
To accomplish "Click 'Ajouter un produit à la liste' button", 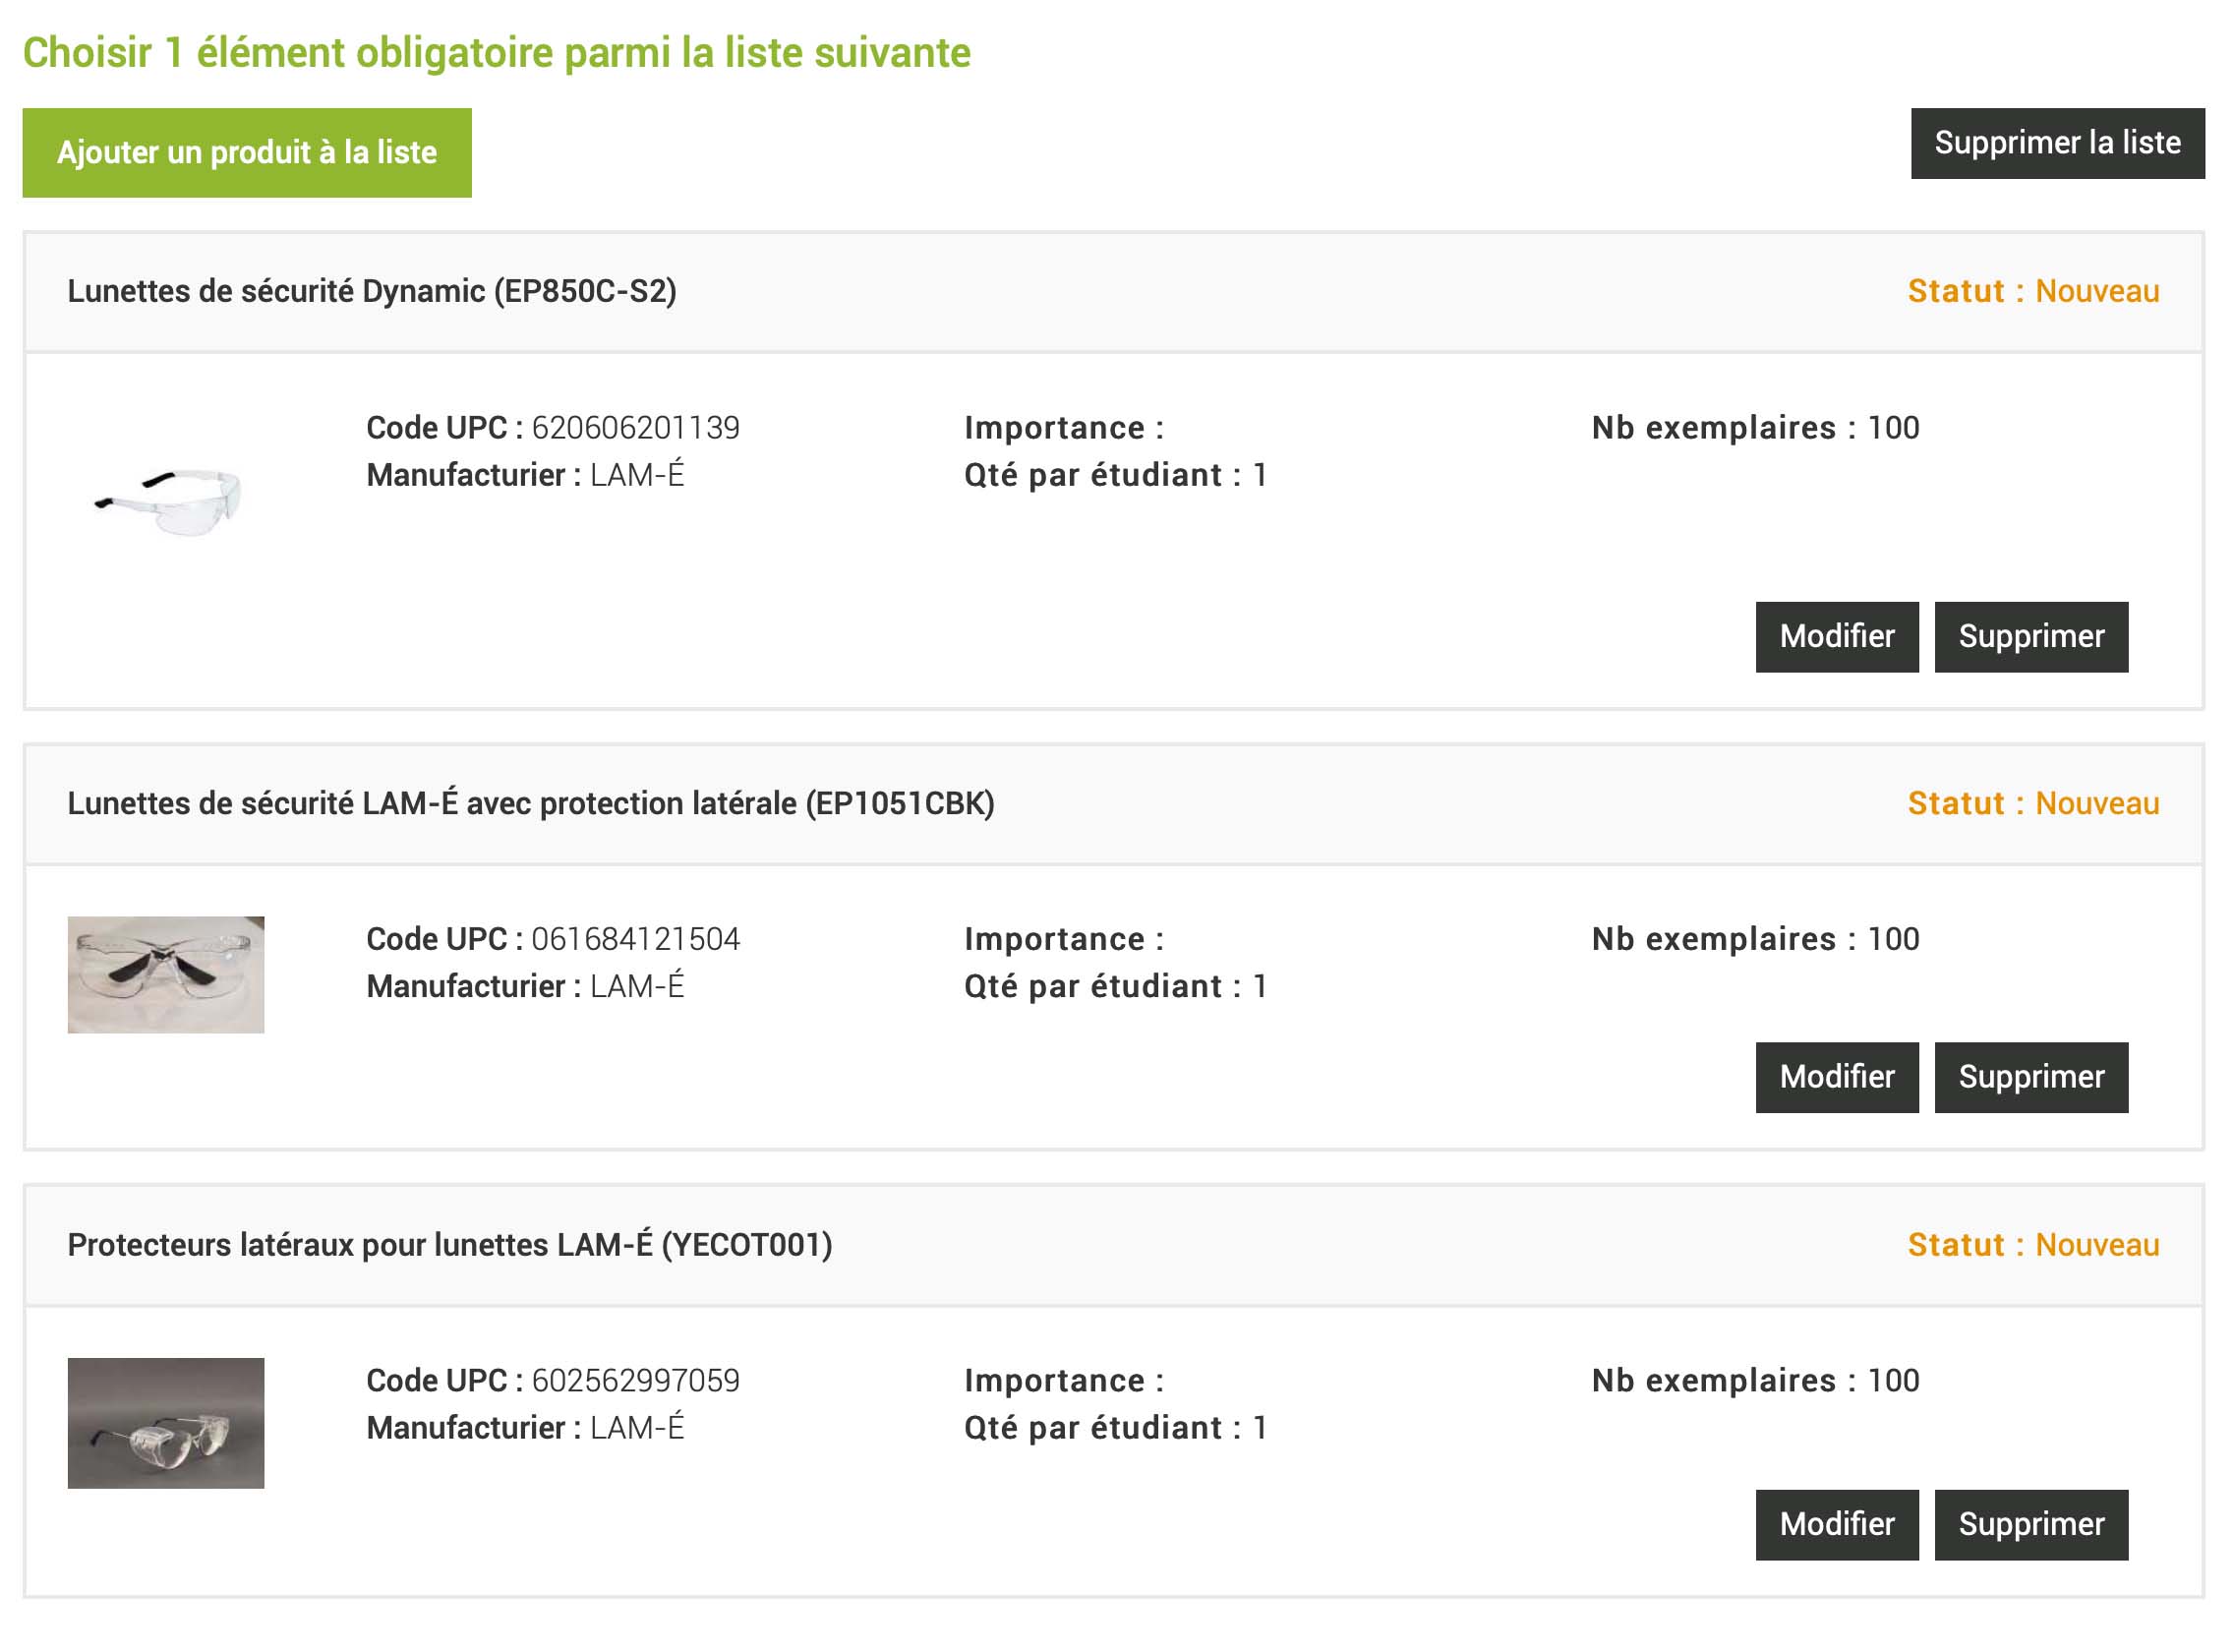I will pos(246,152).
